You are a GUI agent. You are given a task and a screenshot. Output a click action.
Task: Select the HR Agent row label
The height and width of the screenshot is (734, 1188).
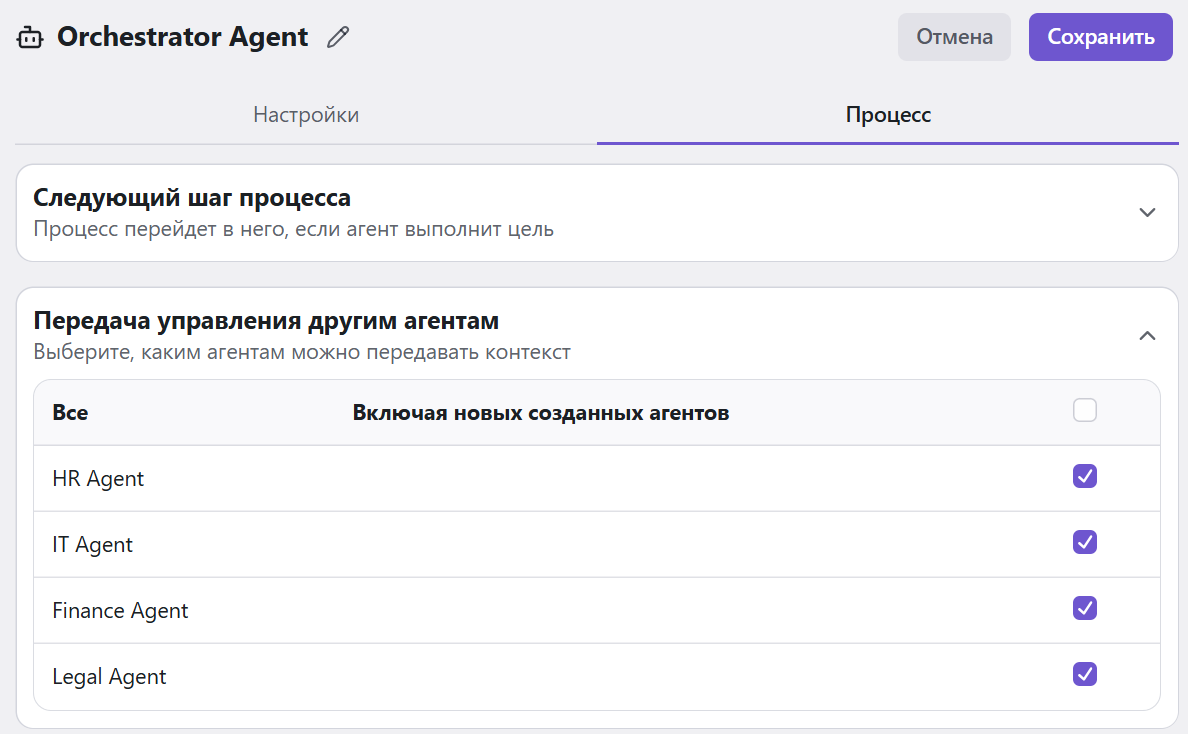[98, 479]
